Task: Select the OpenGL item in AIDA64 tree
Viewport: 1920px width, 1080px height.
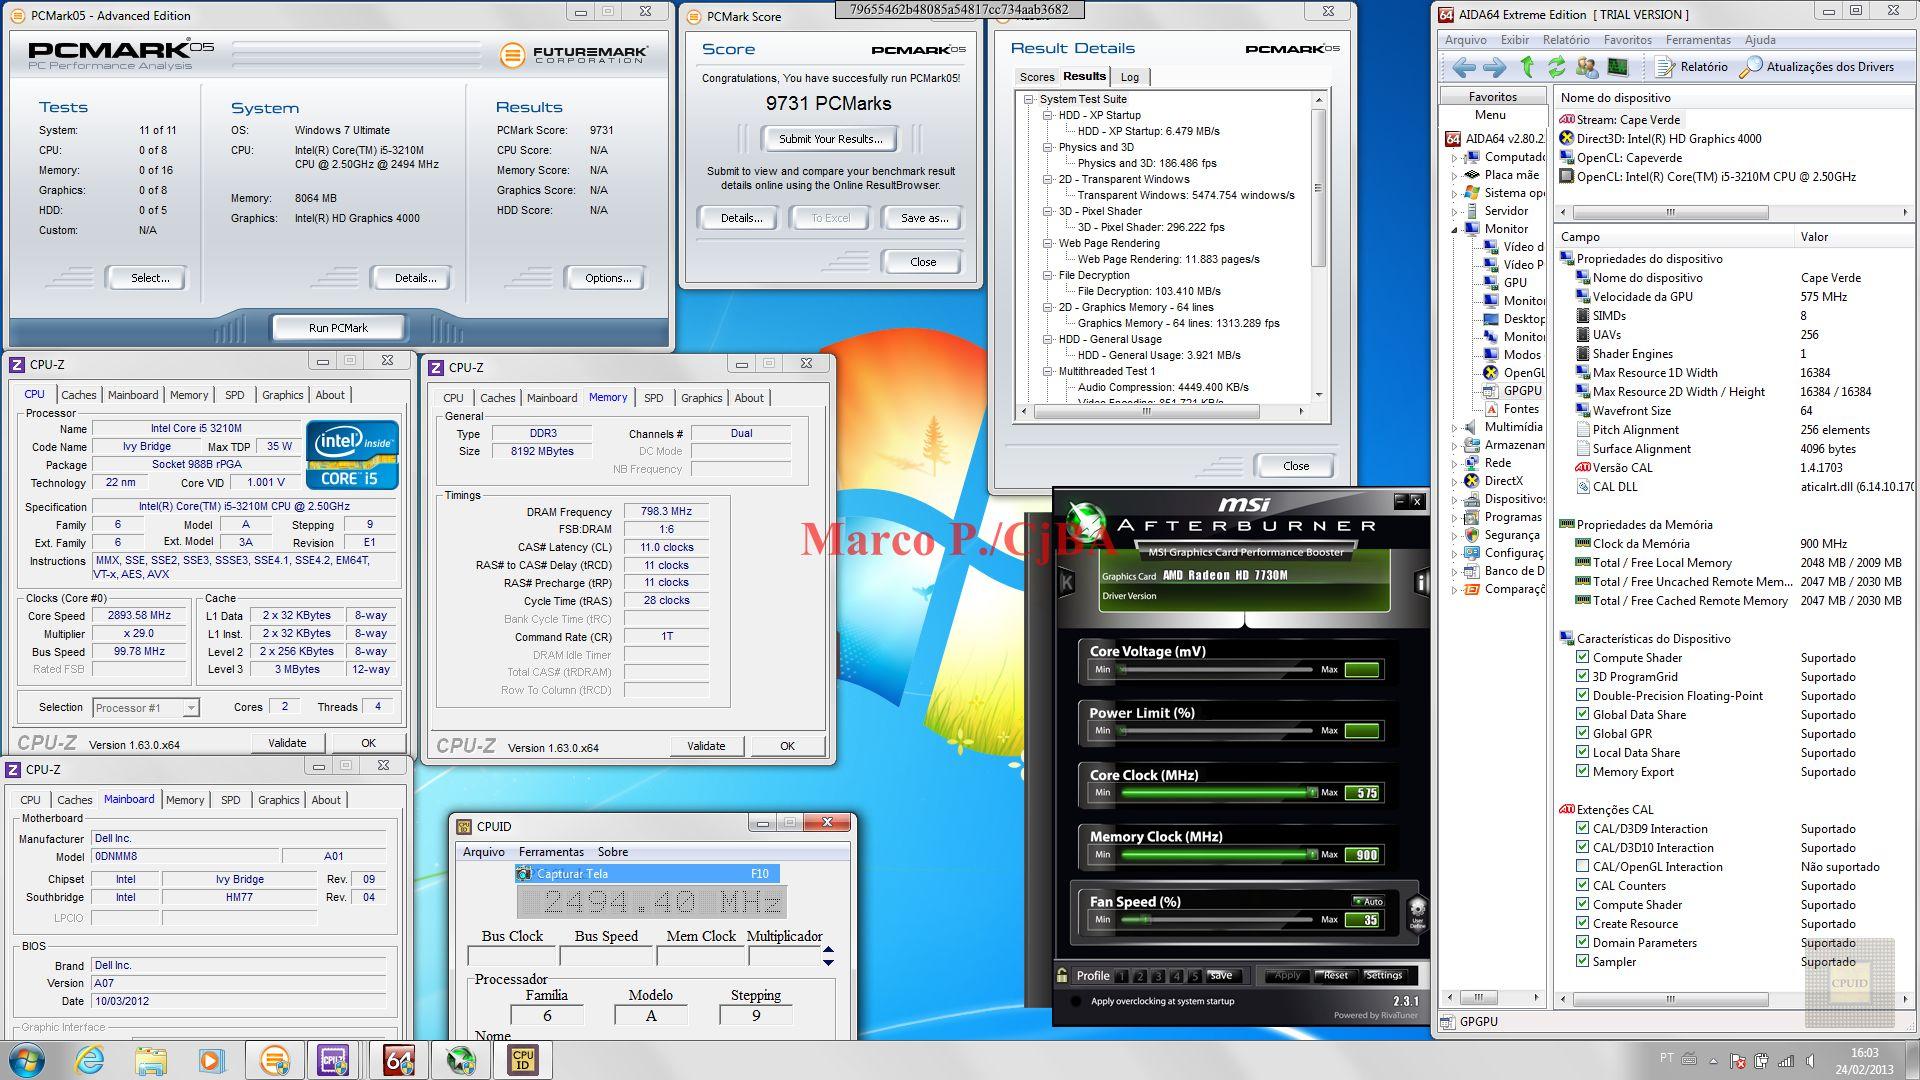Action: pyautogui.click(x=1513, y=373)
